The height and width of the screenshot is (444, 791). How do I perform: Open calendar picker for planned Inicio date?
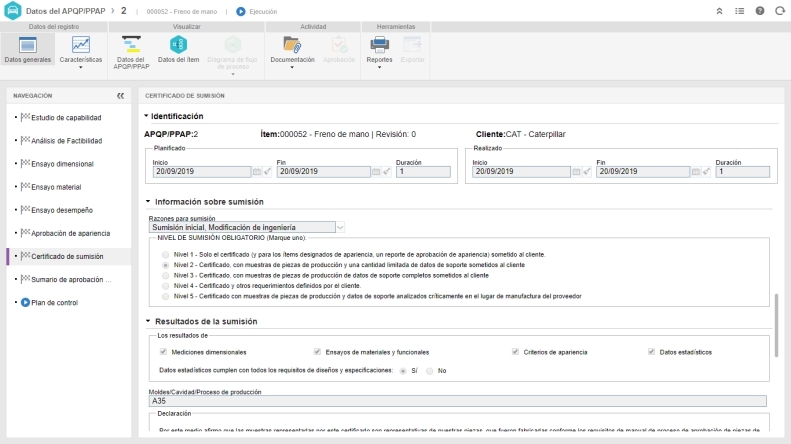256,172
